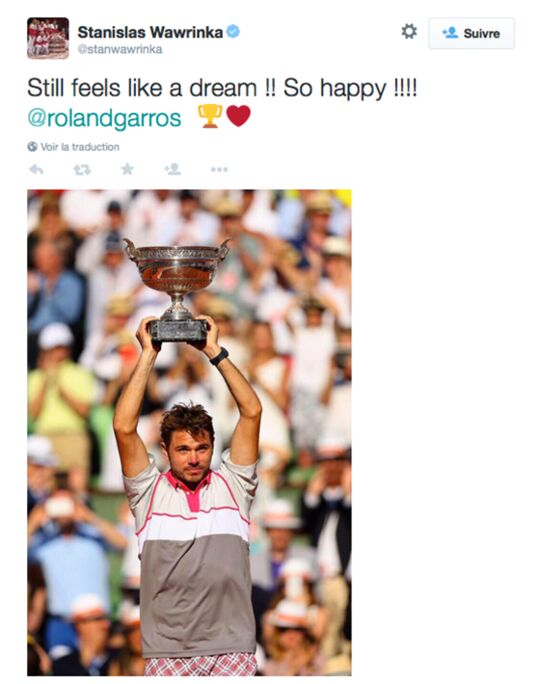This screenshot has height=684, width=540.
Task: Click the trophy cup in the photo
Action: (177, 290)
